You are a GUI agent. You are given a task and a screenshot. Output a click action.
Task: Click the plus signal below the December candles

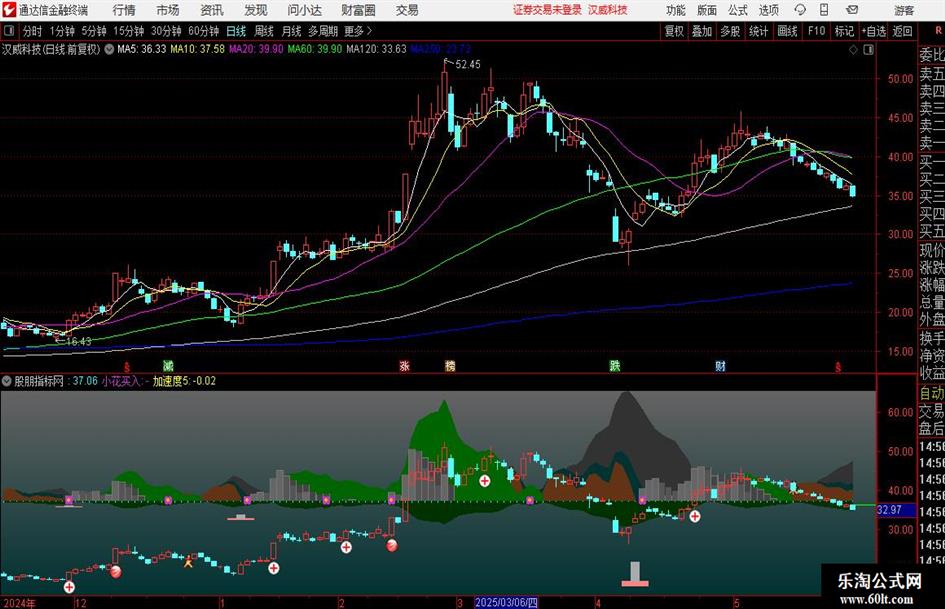pos(69,587)
